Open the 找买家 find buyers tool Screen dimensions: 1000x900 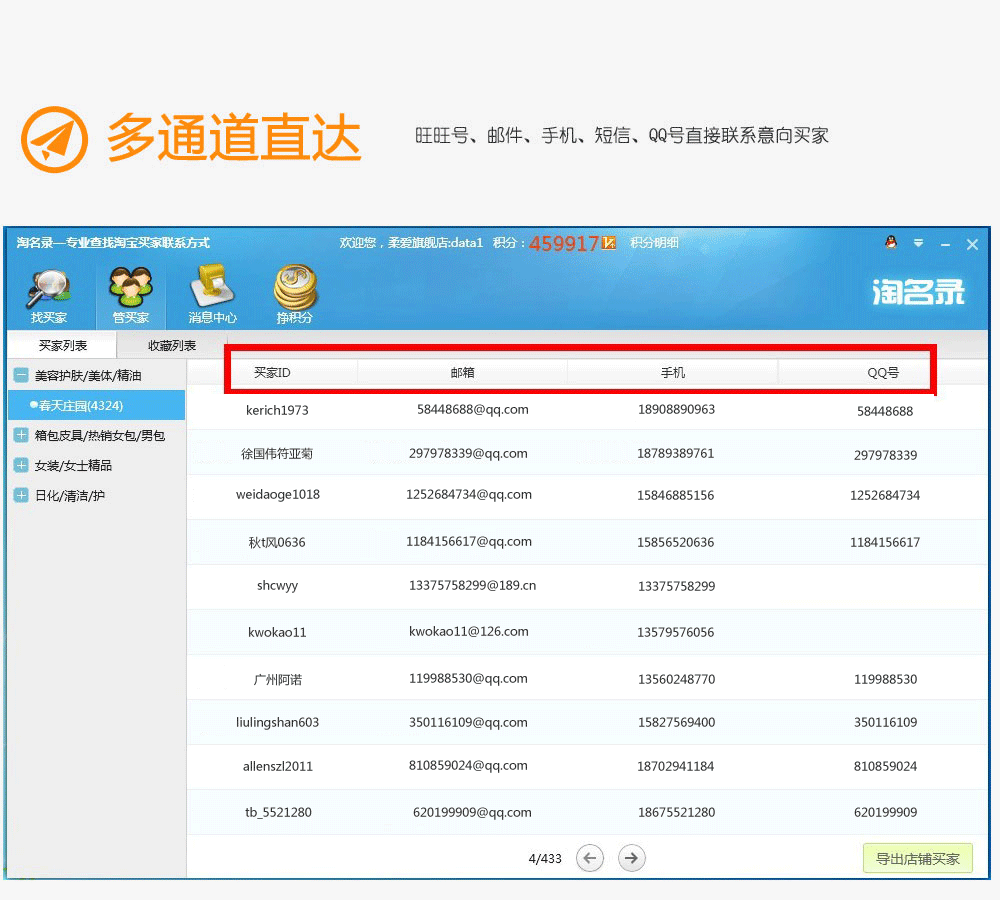tap(48, 295)
